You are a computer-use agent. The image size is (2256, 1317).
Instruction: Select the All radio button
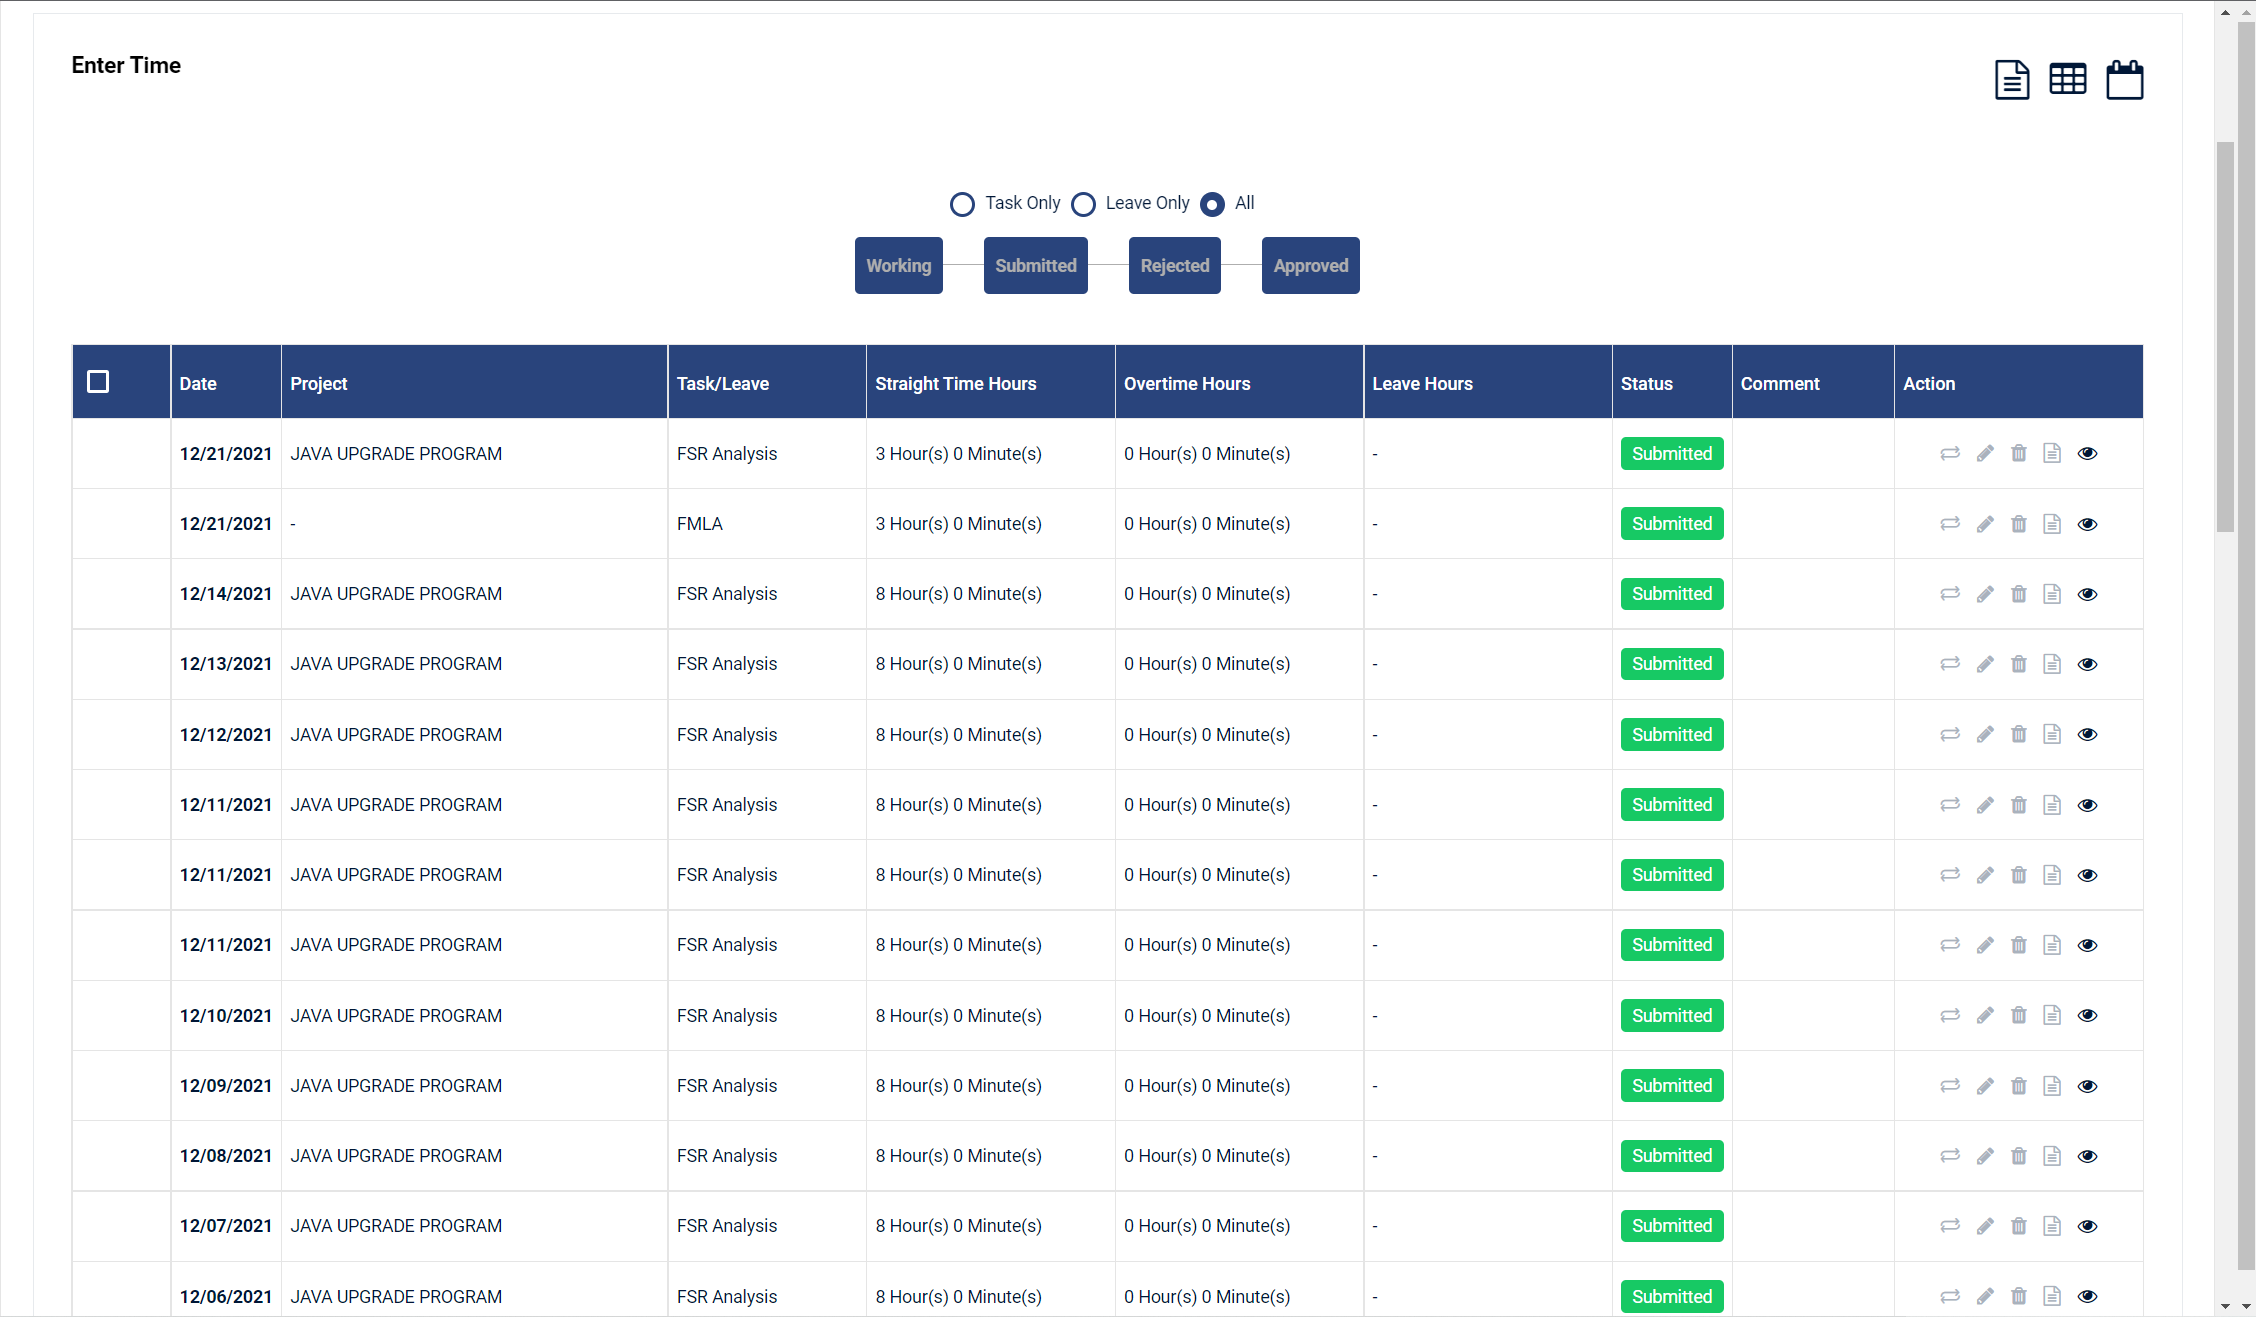1212,204
